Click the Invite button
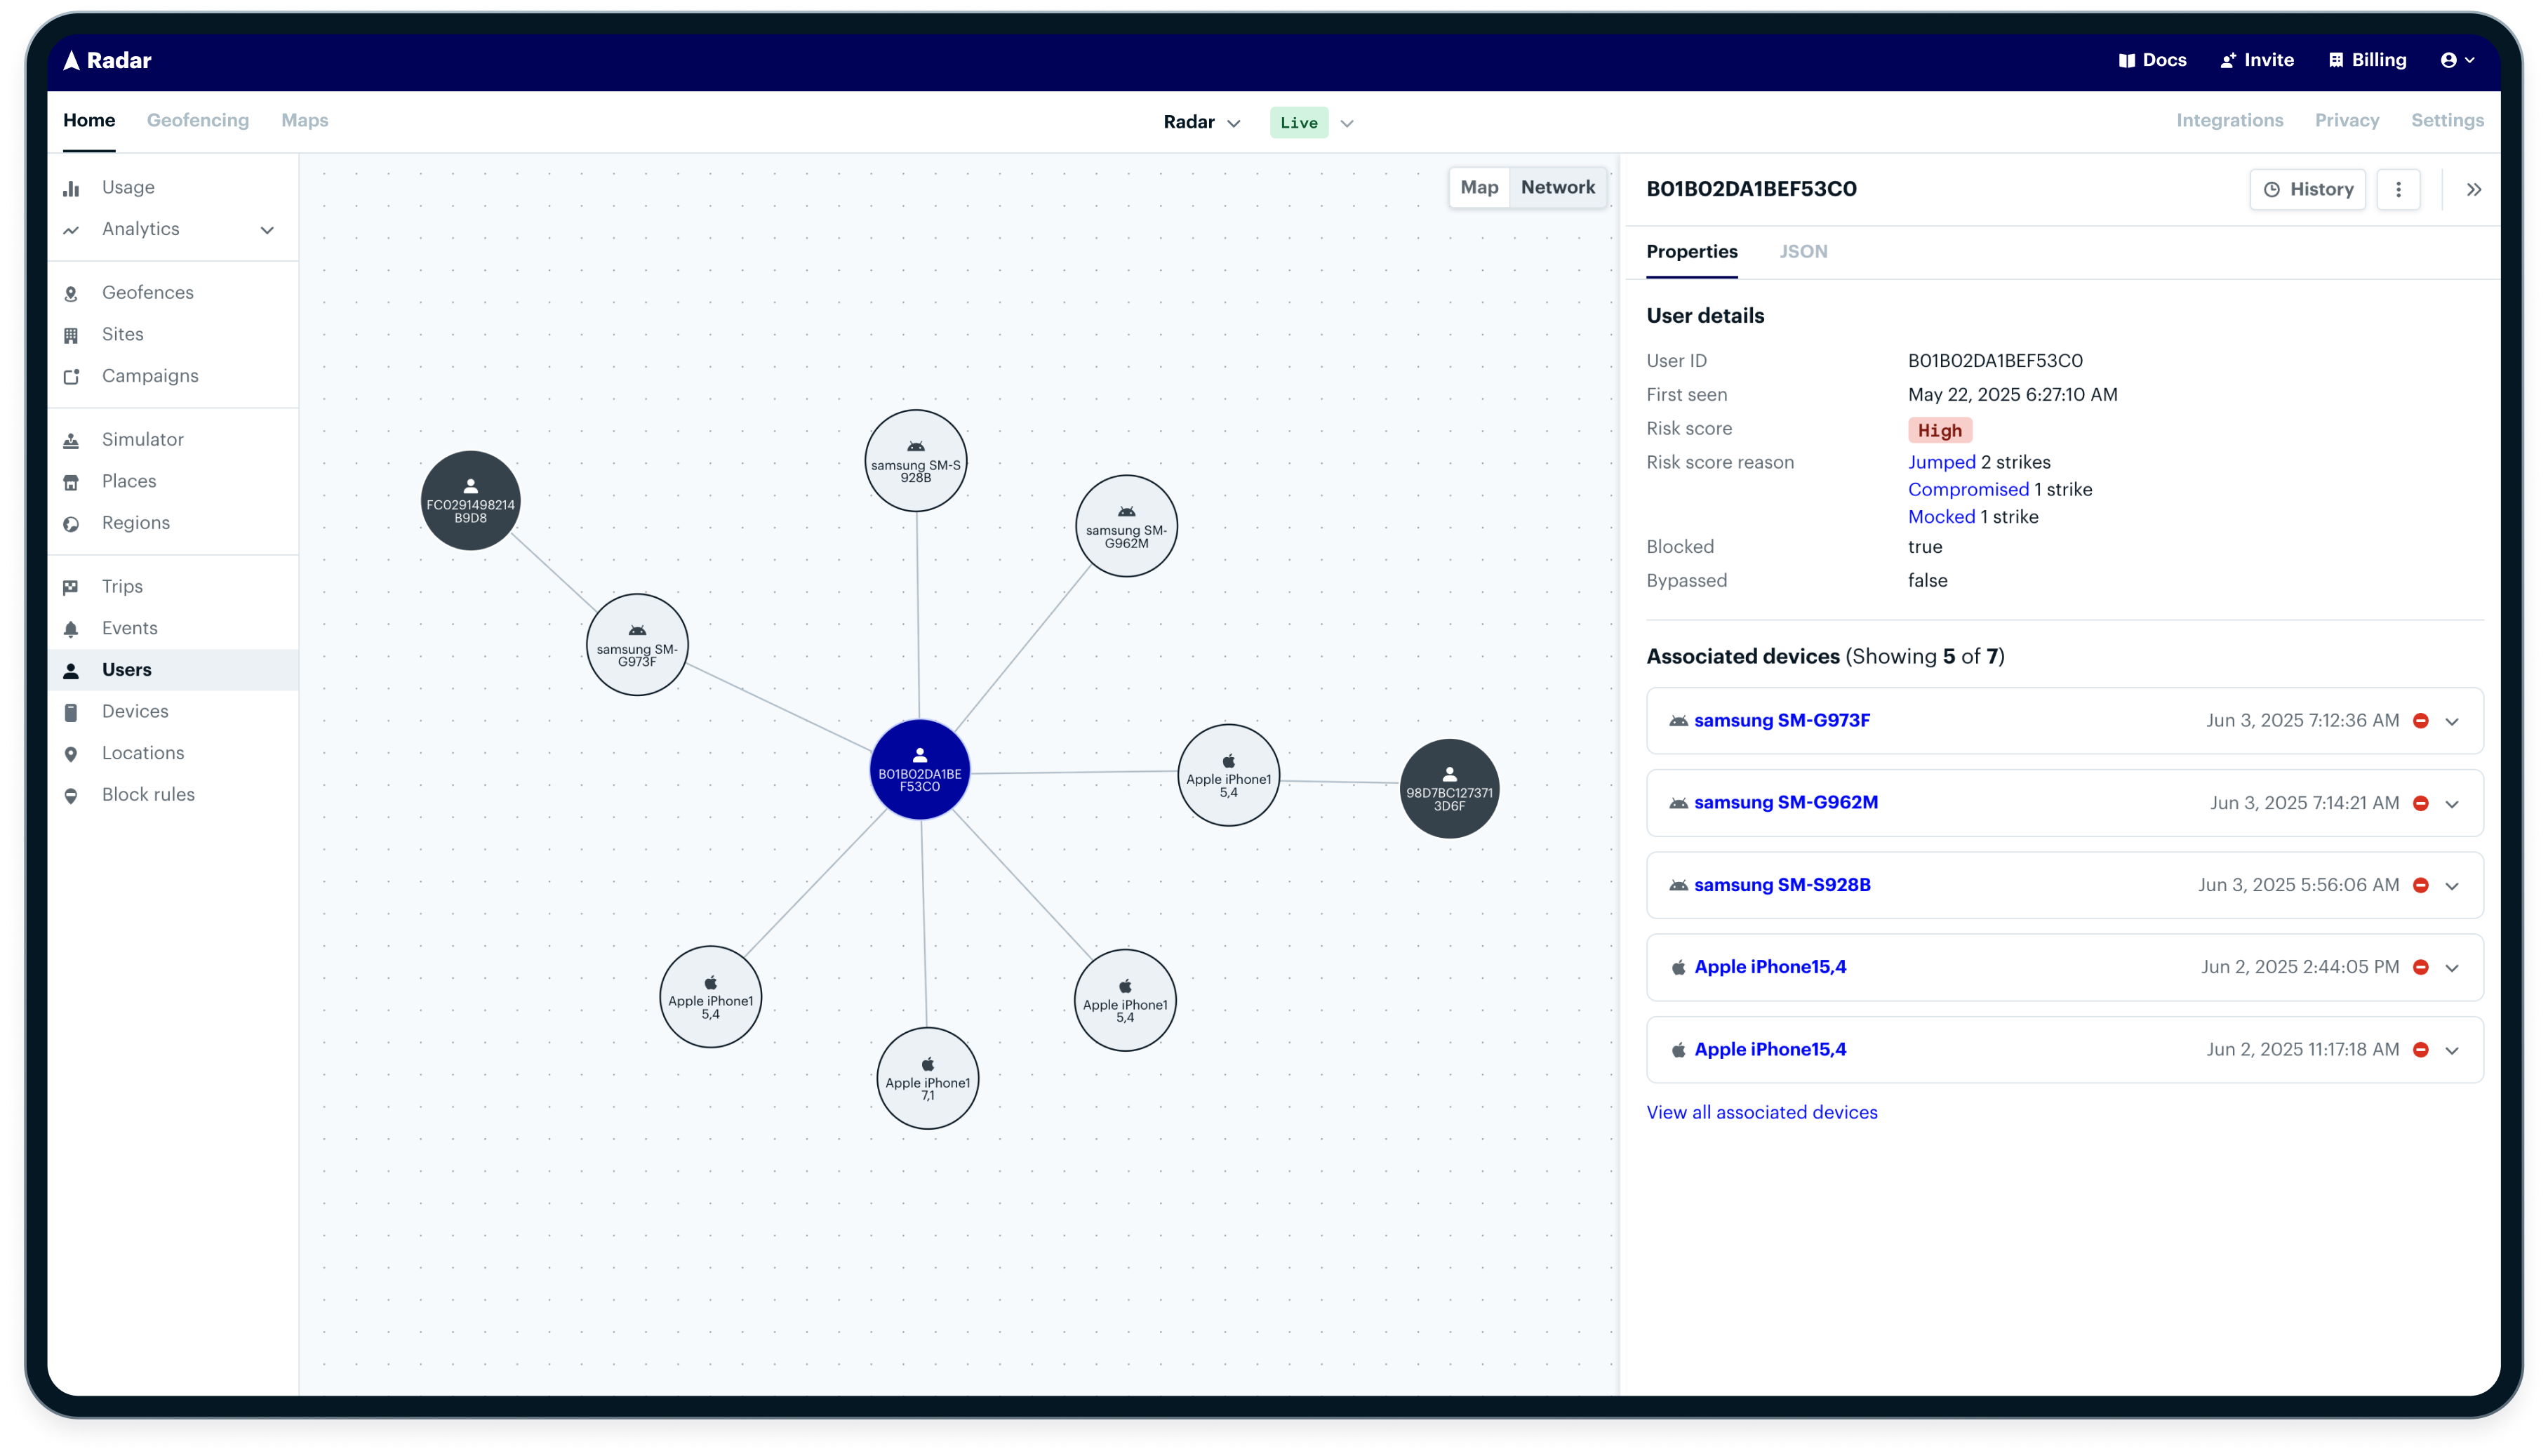The width and height of the screenshot is (2548, 1456). pyautogui.click(x=2256, y=60)
